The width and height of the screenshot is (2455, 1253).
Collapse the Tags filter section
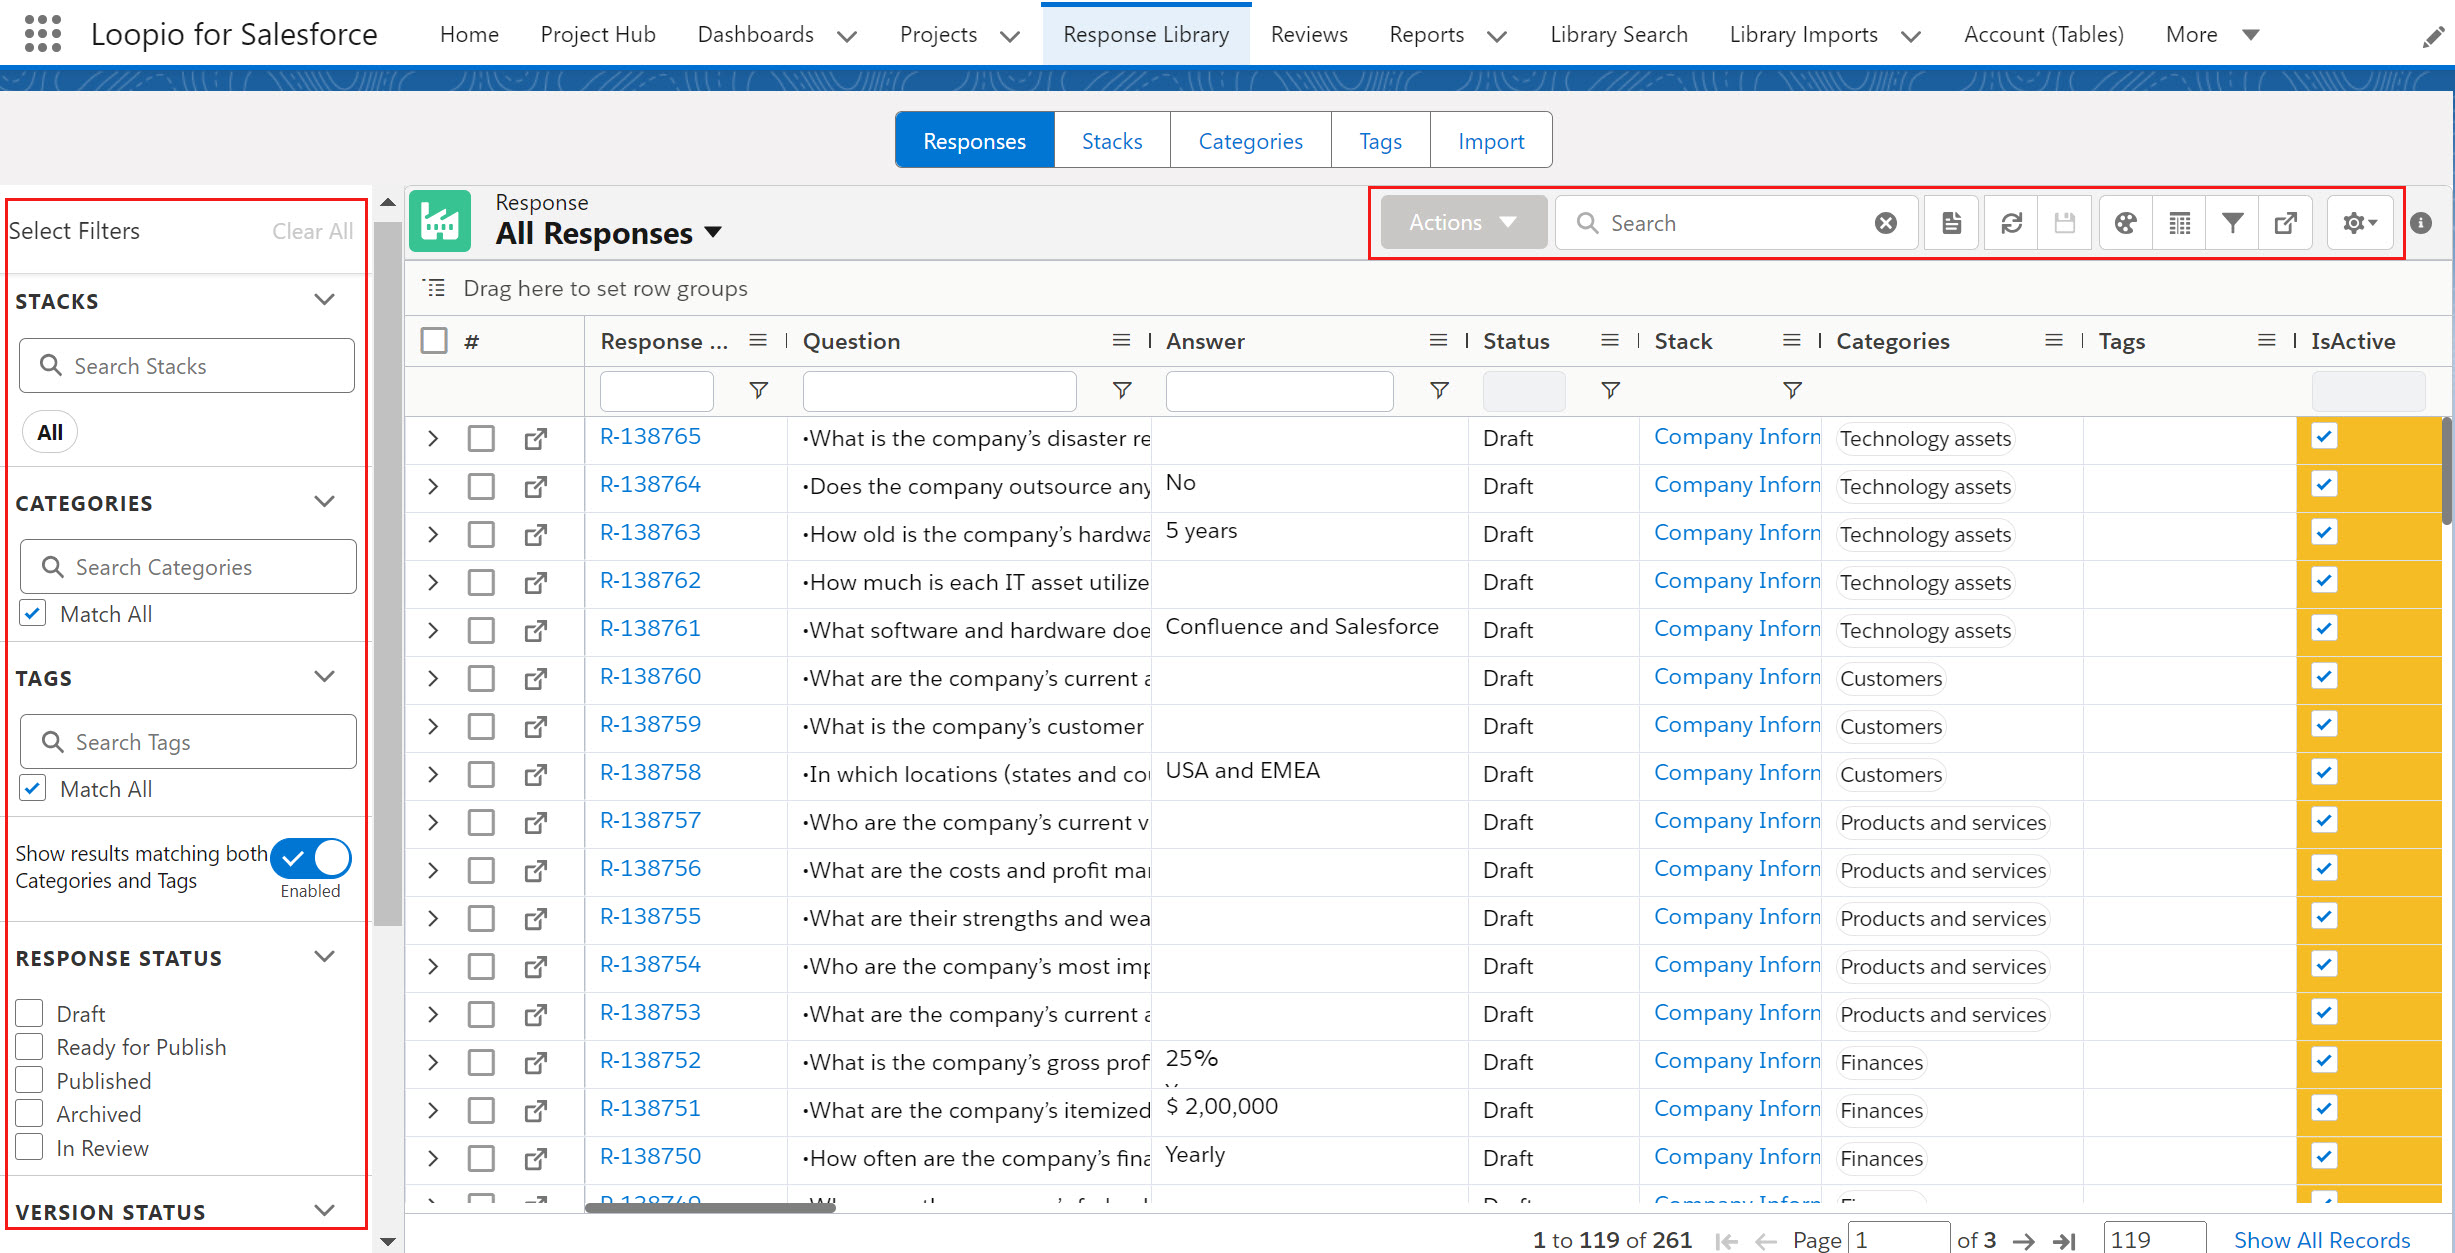tap(324, 677)
